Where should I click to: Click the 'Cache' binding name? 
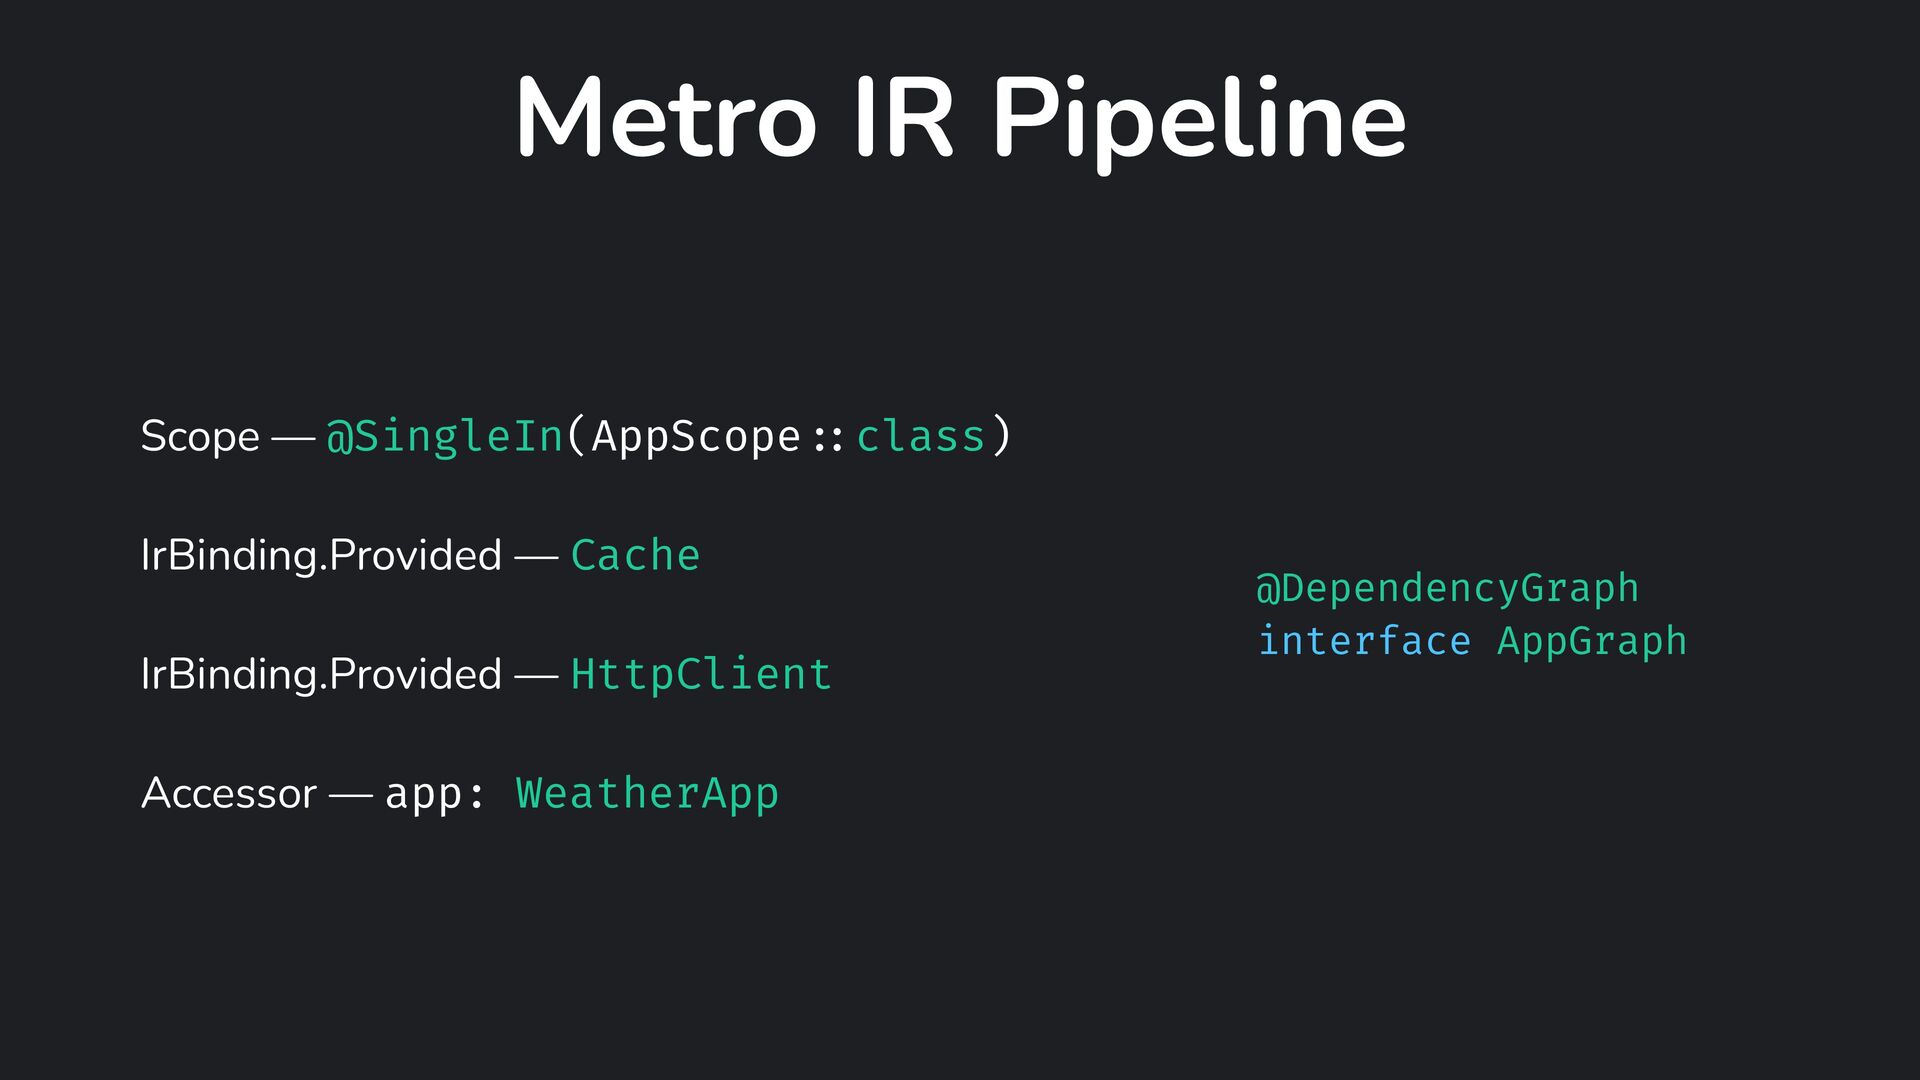pos(635,555)
